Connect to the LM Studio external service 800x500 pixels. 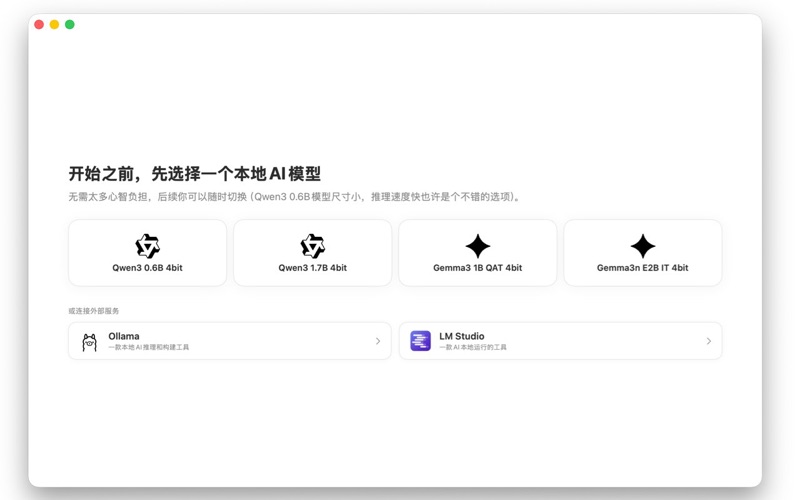tap(560, 341)
